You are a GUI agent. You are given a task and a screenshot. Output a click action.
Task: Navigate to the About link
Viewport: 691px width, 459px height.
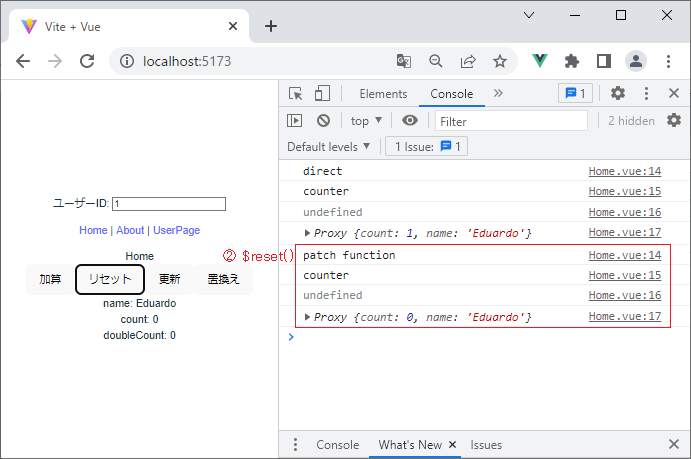click(x=130, y=230)
